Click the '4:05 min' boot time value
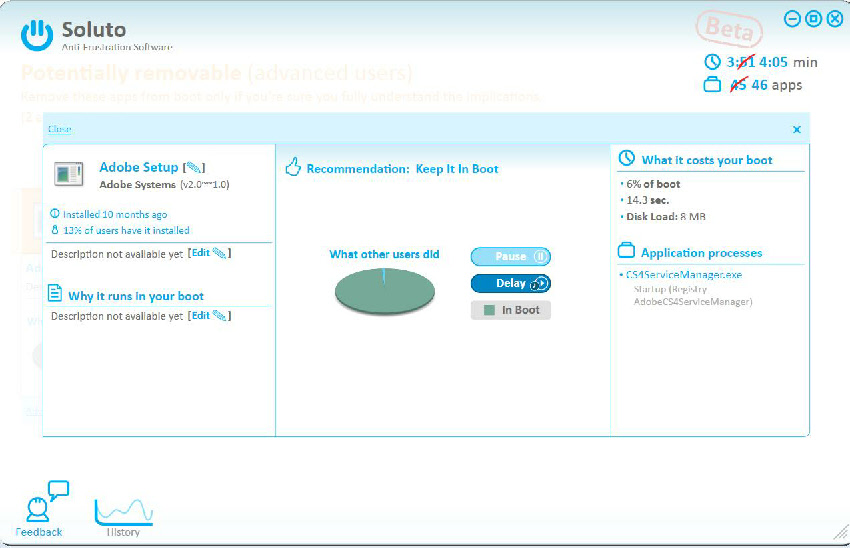 coord(788,62)
